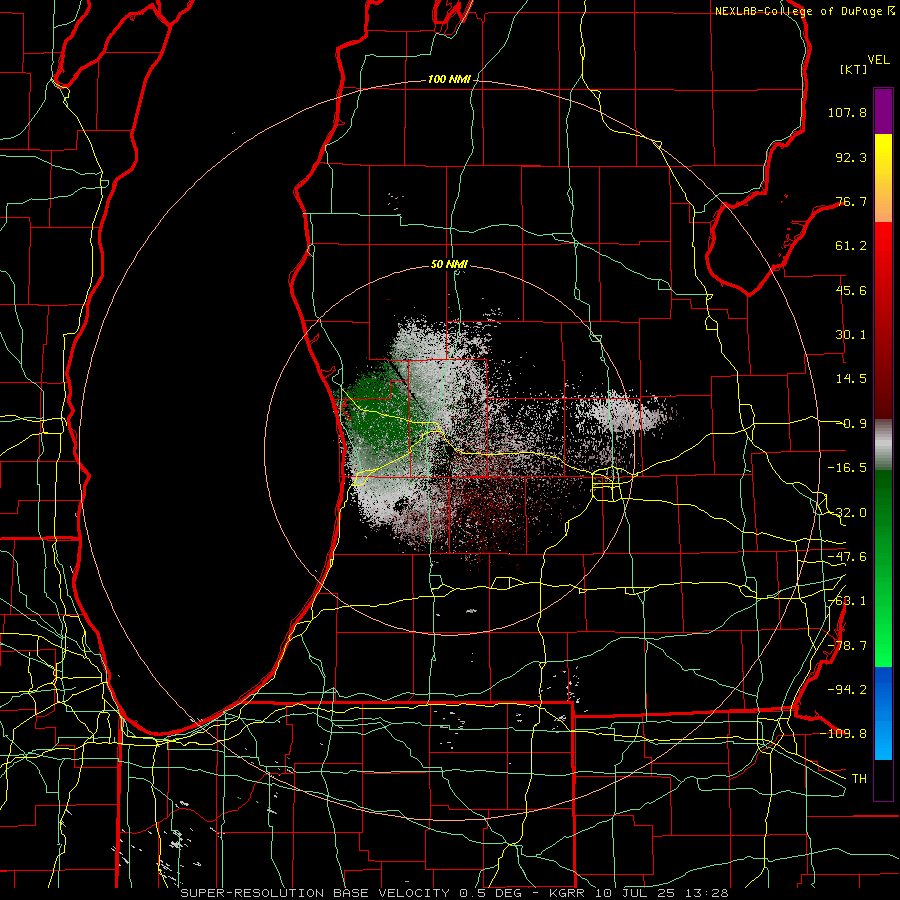Click the dark red outbound velocity area
This screenshot has width=900, height=900.
(488, 505)
